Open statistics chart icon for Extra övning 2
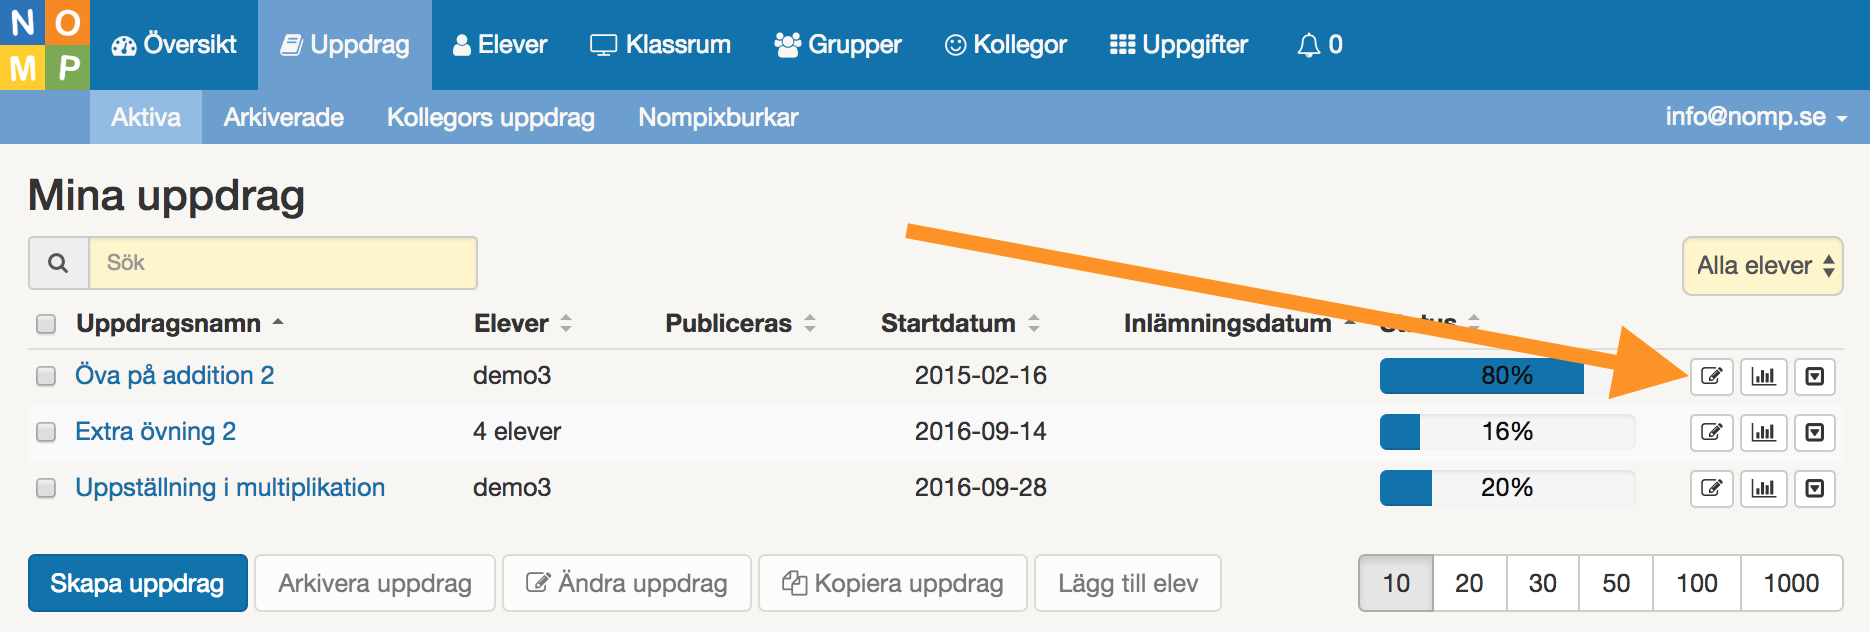Image resolution: width=1870 pixels, height=632 pixels. point(1763,432)
